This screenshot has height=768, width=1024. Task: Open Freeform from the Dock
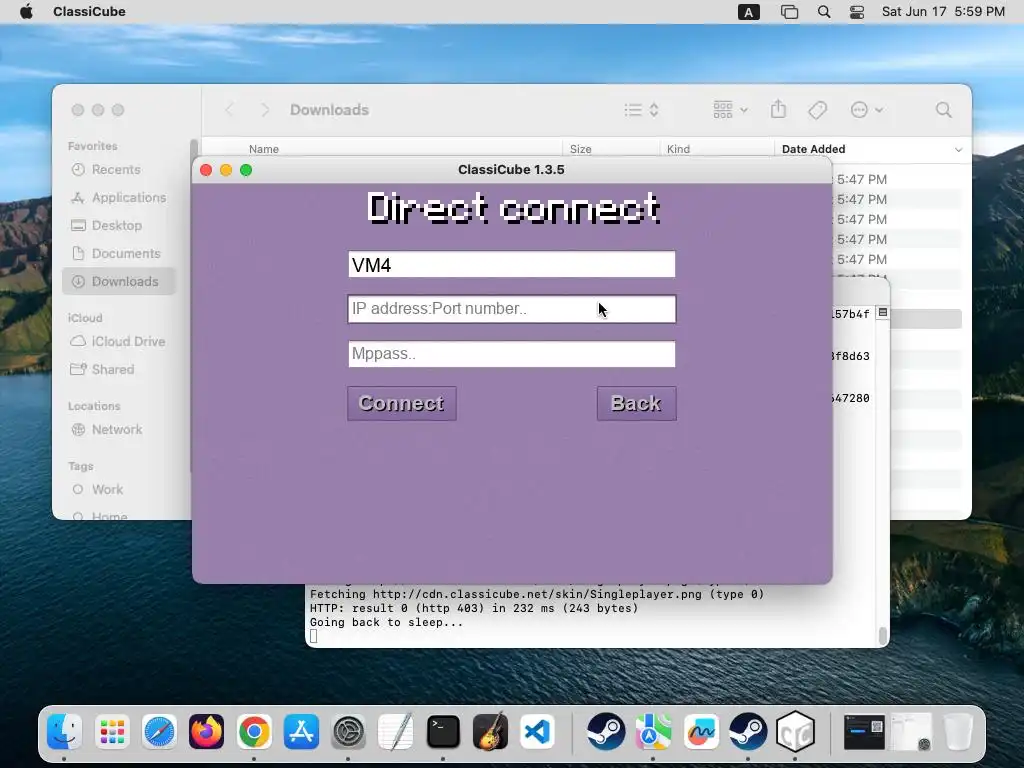[x=701, y=731]
